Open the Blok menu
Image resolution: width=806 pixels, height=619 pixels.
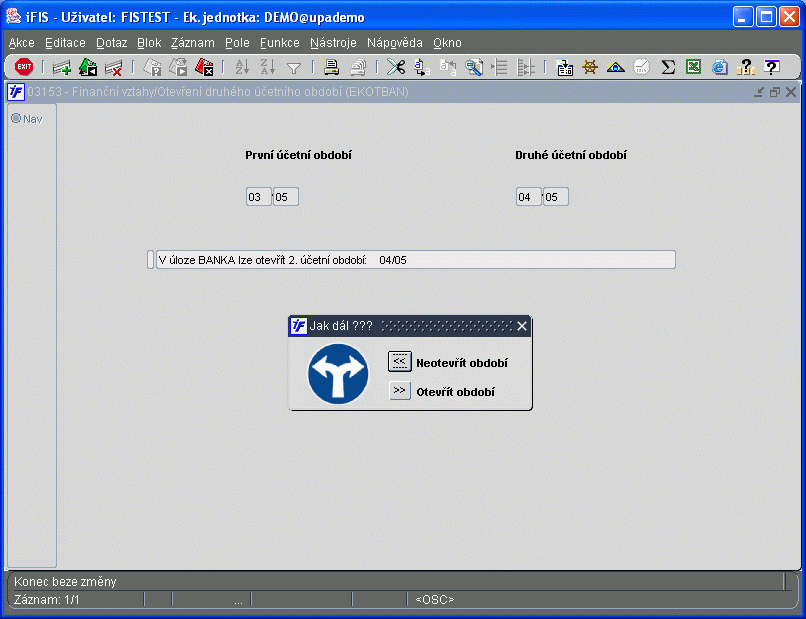pos(149,43)
